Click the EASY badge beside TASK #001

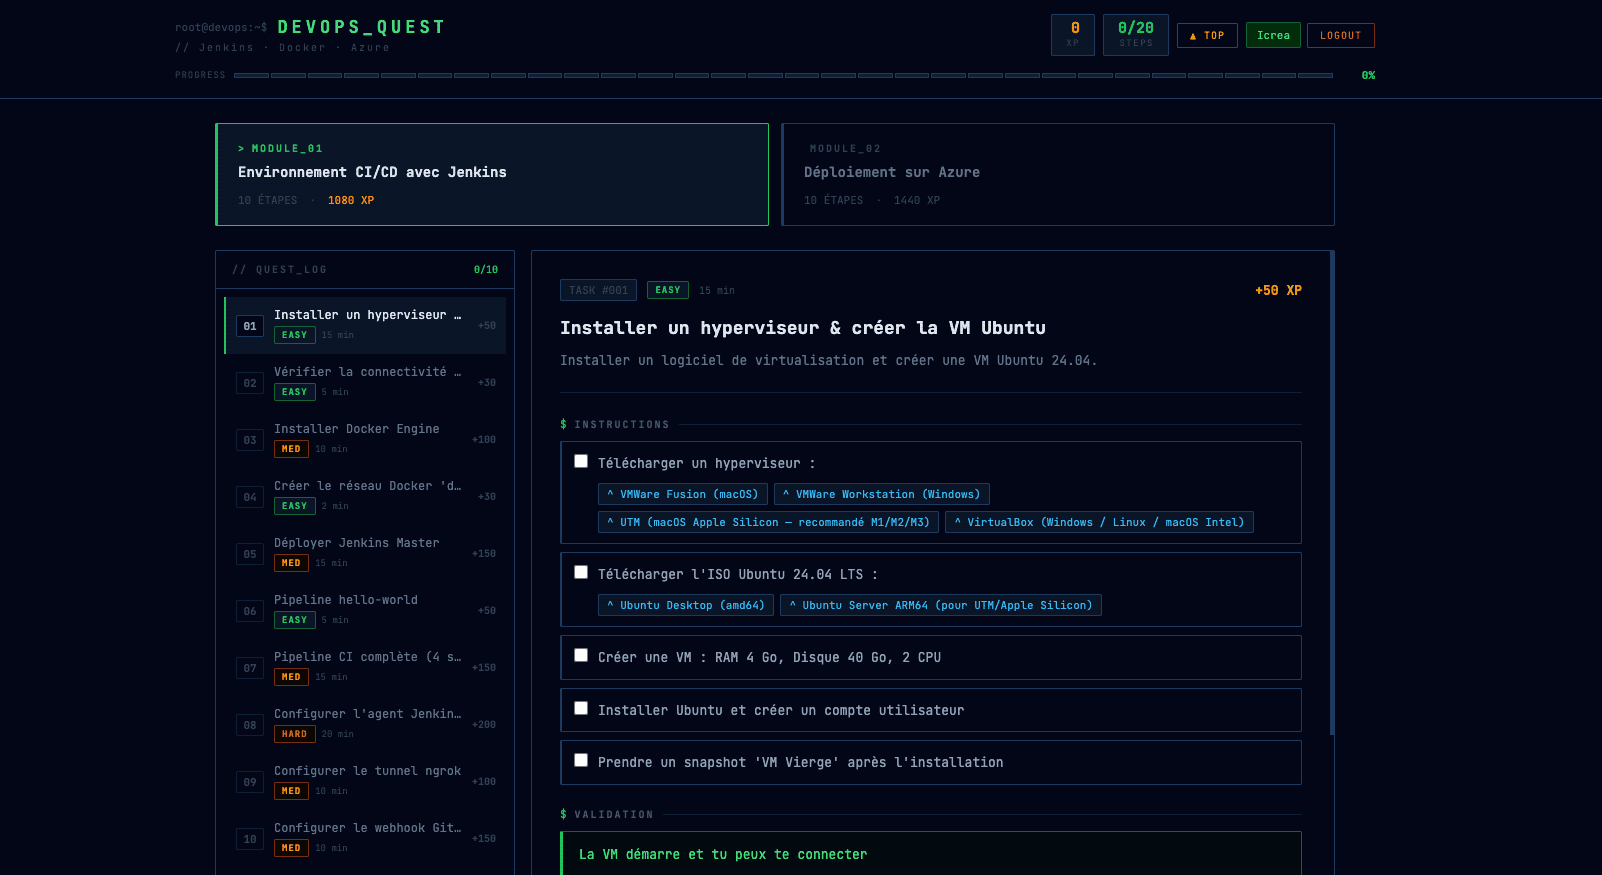tap(668, 290)
